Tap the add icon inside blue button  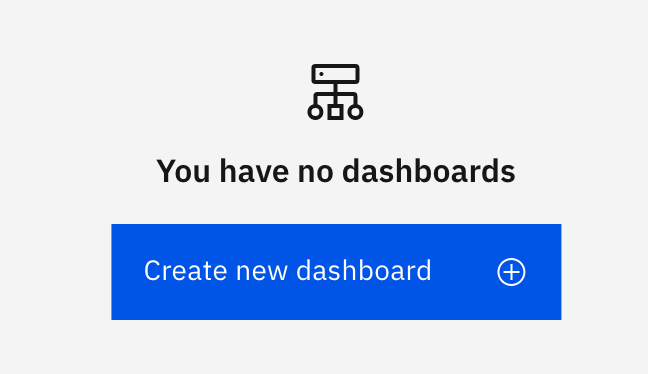coord(511,272)
